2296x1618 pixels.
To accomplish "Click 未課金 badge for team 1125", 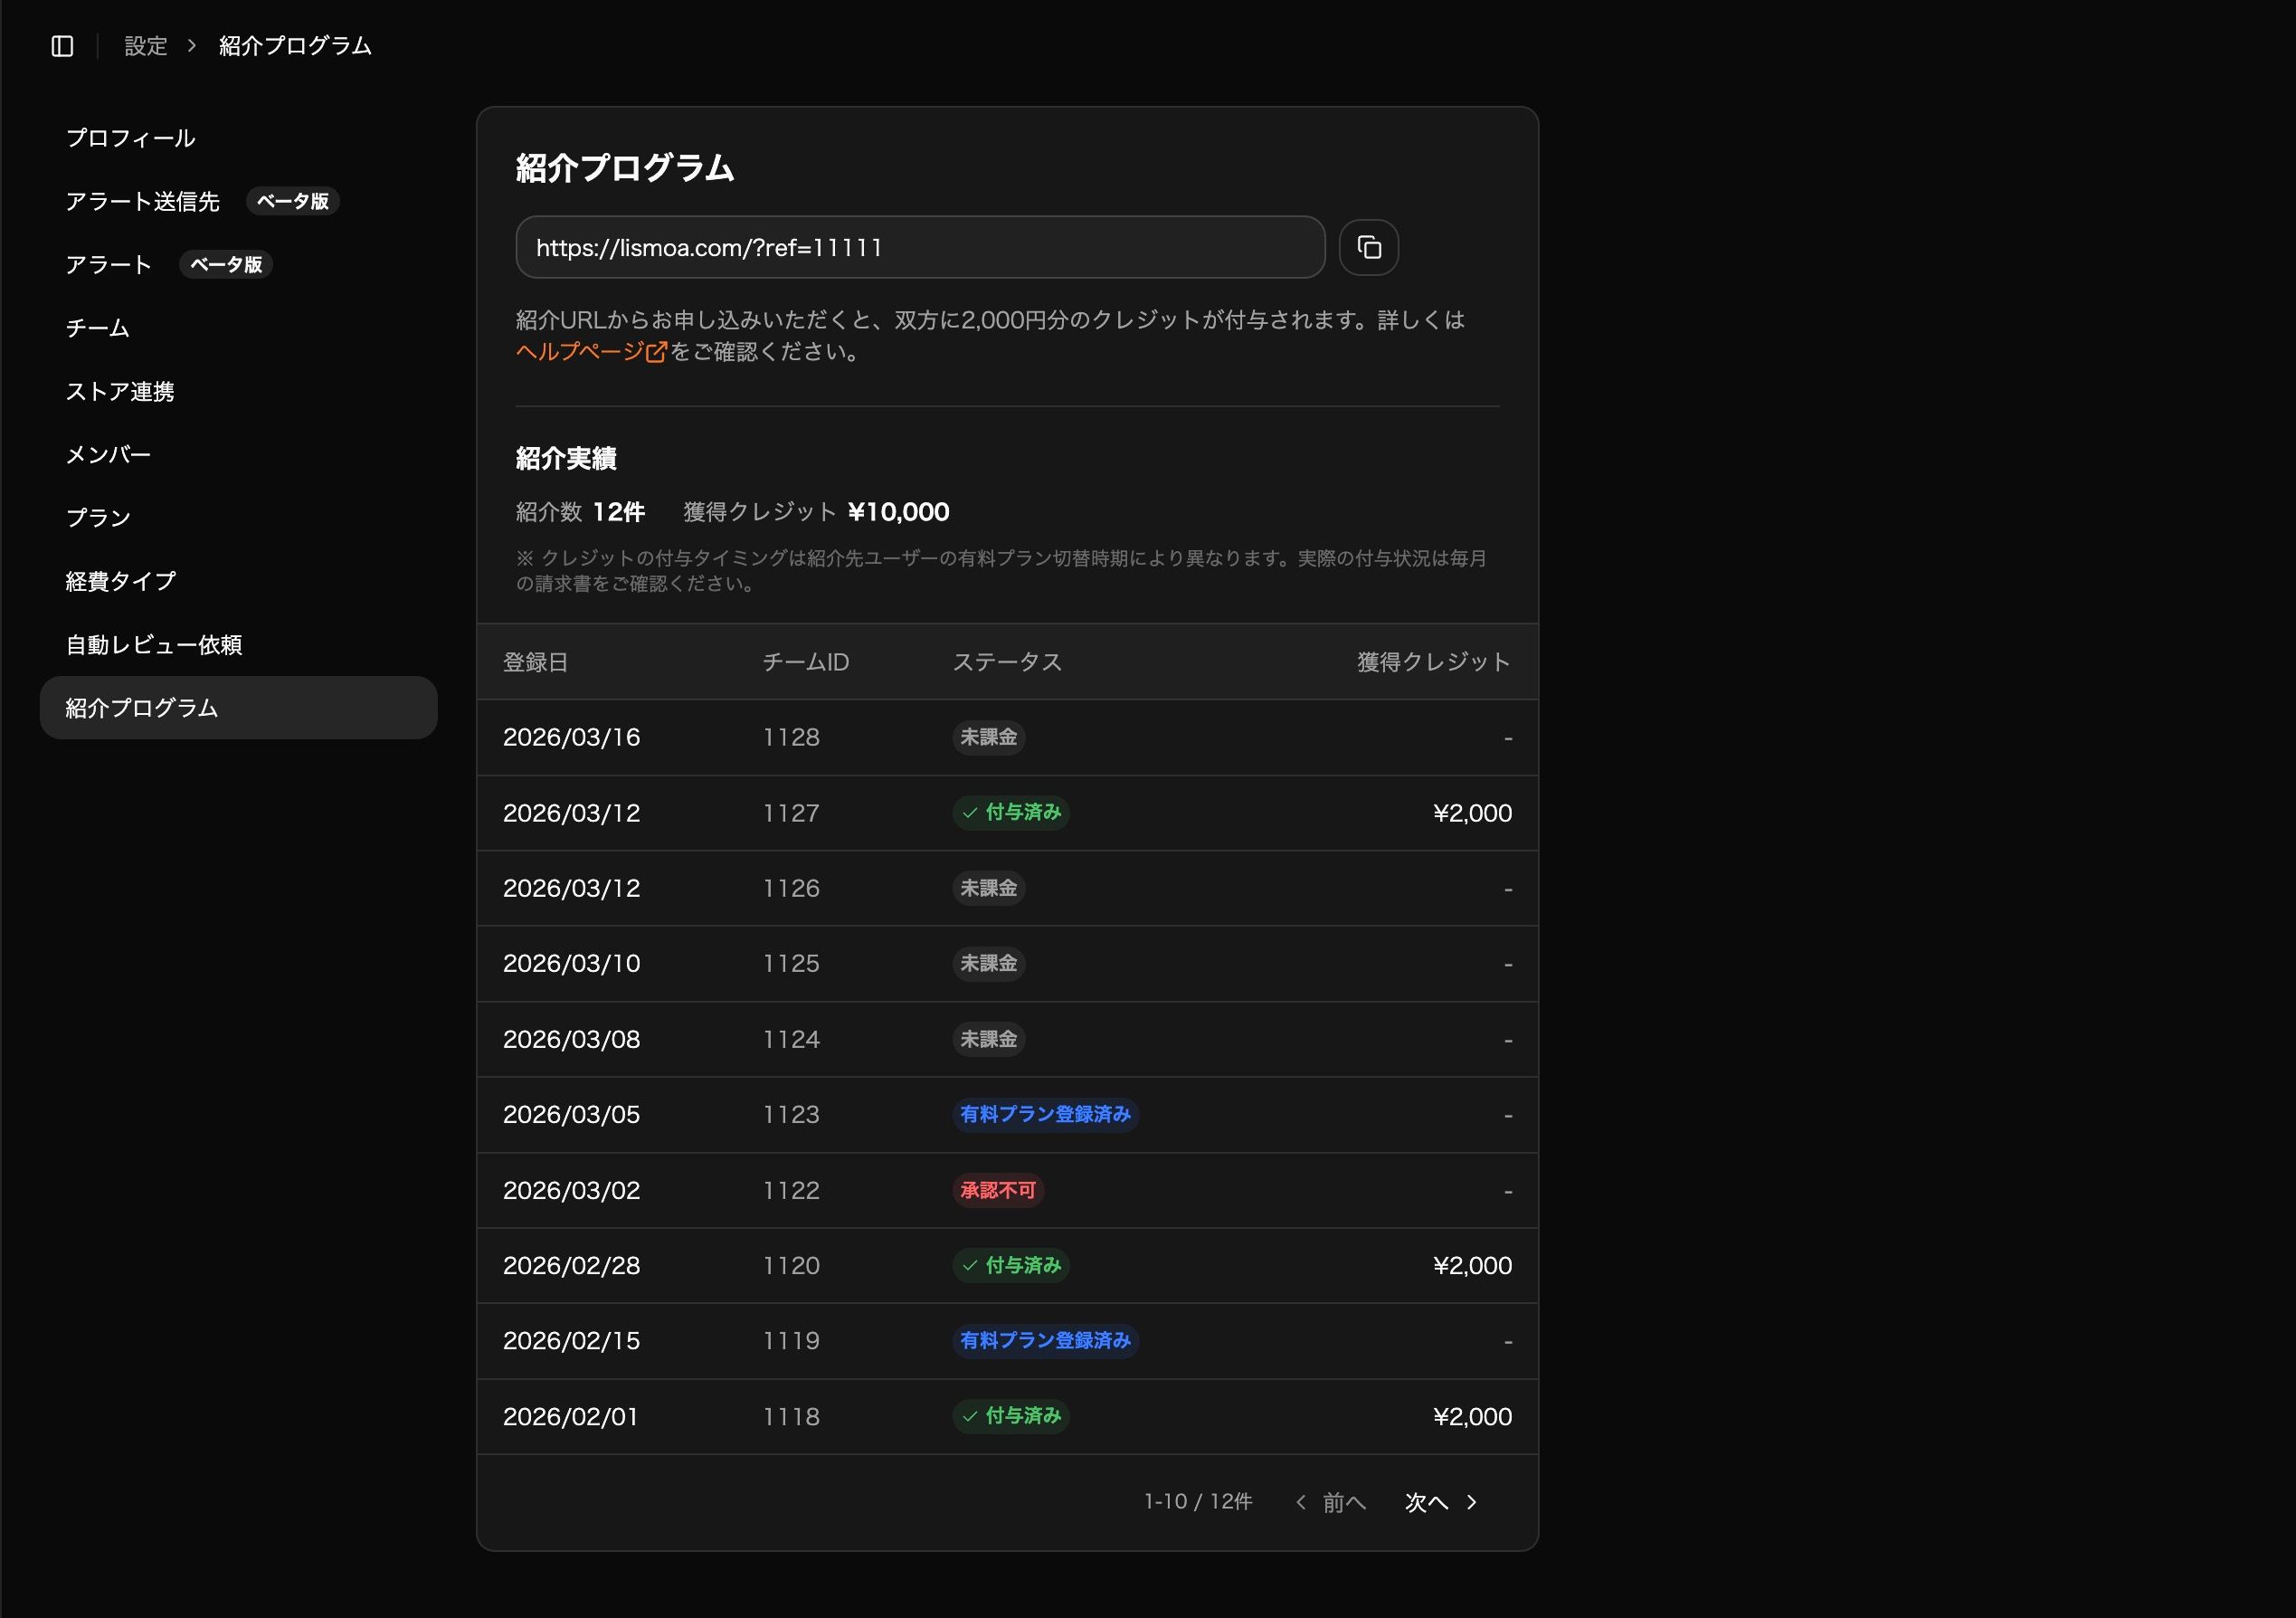I will [989, 963].
